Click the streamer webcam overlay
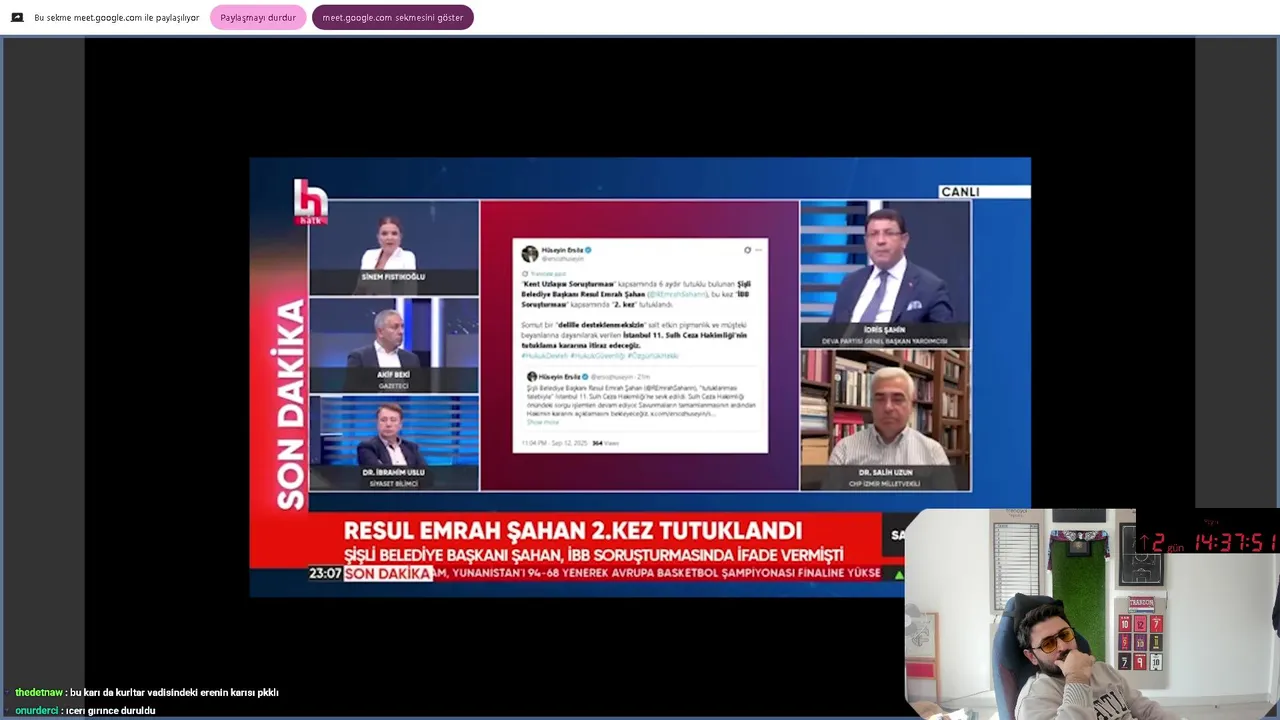The image size is (1280, 720). coord(1092,614)
